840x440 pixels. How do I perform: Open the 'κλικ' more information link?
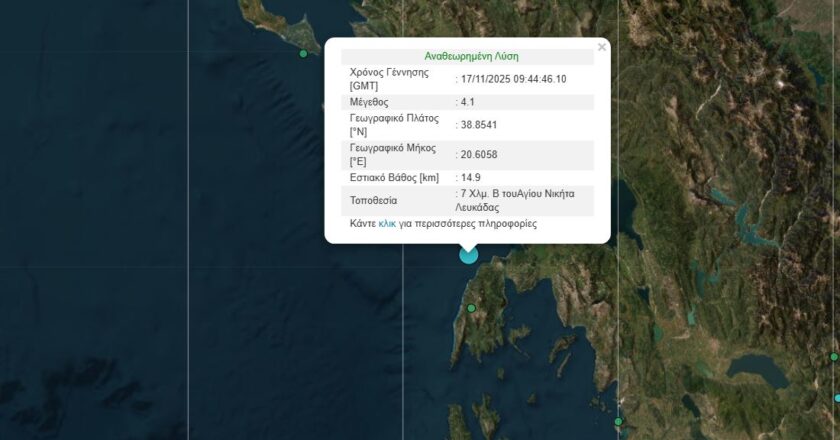(x=387, y=224)
